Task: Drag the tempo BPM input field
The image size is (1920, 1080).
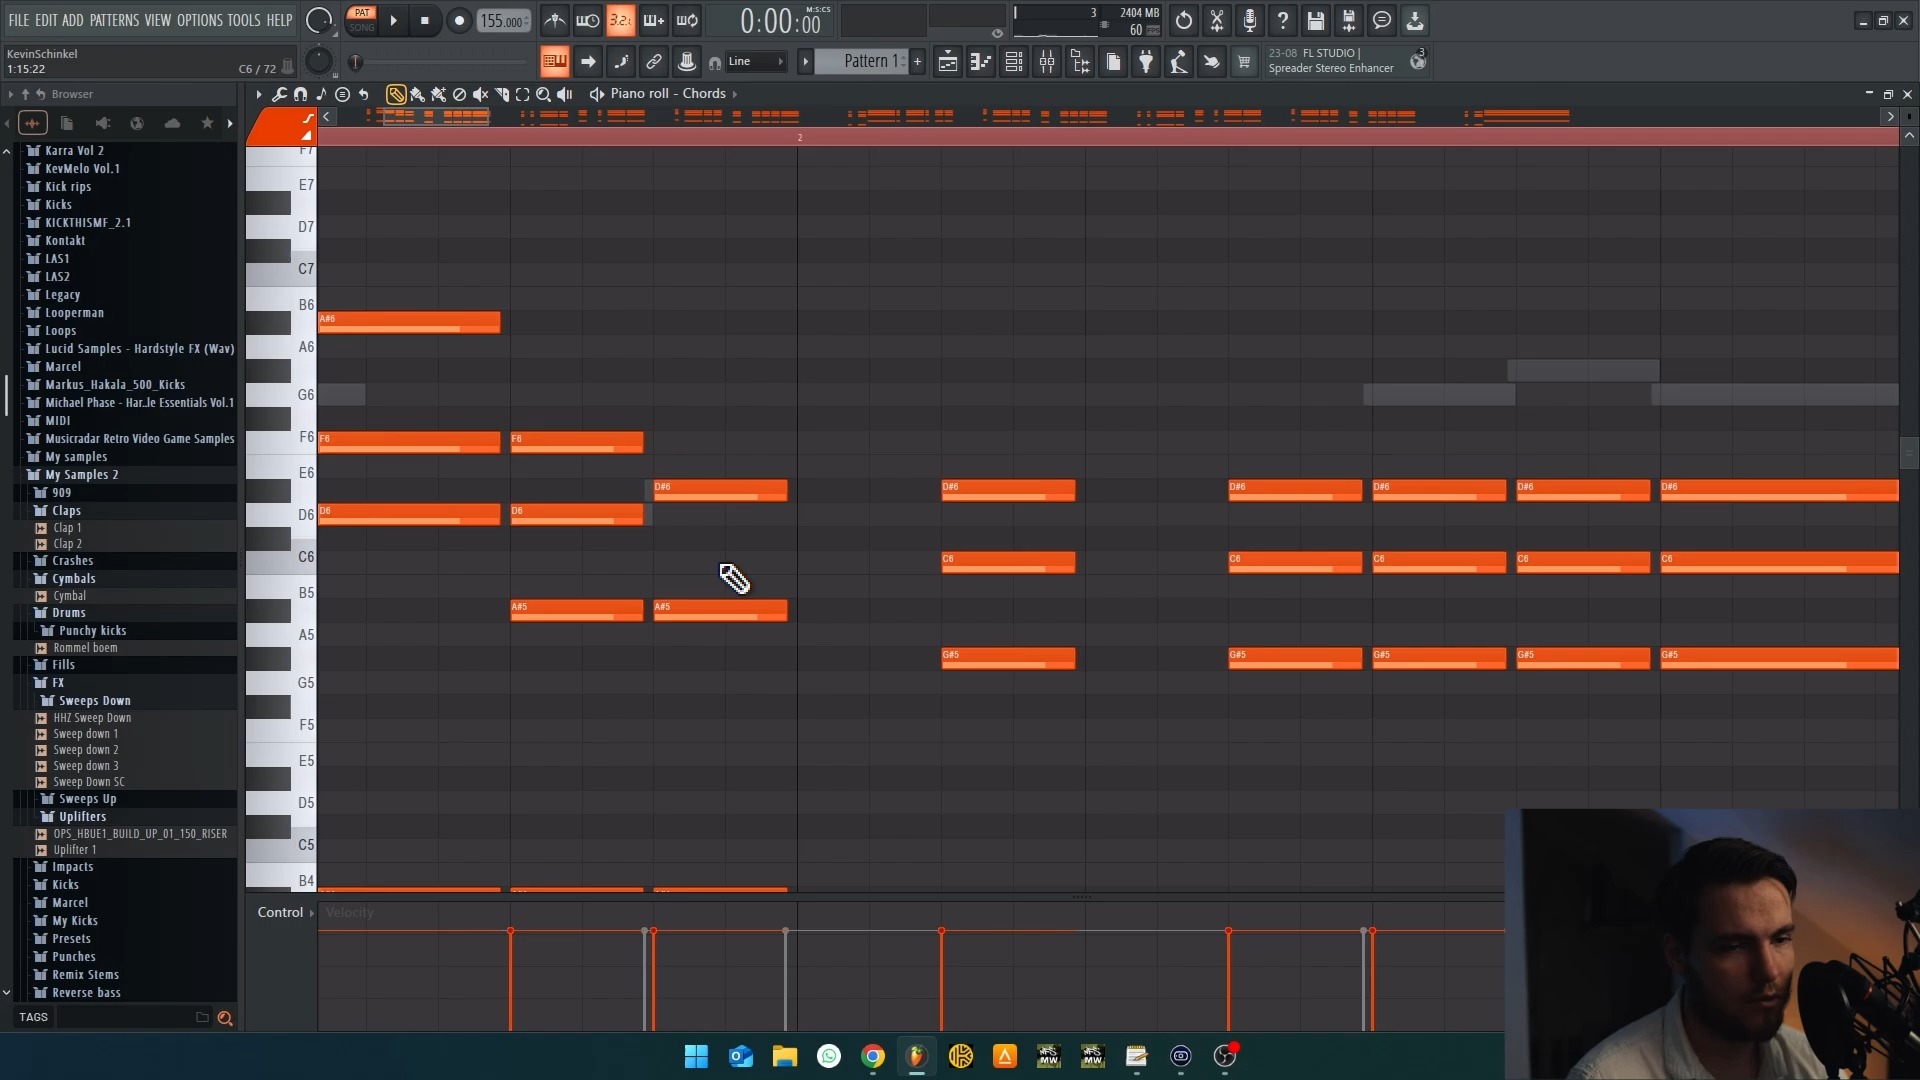Action: [x=504, y=20]
